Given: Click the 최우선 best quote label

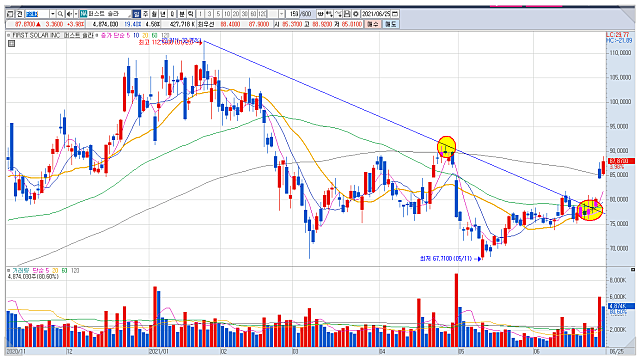Looking at the screenshot, I should 206,24.
